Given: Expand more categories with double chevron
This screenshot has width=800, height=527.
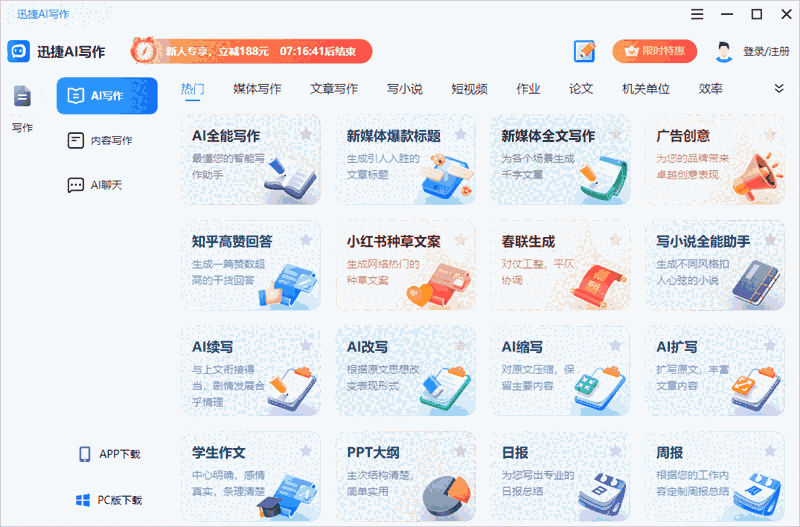Looking at the screenshot, I should pos(779,88).
